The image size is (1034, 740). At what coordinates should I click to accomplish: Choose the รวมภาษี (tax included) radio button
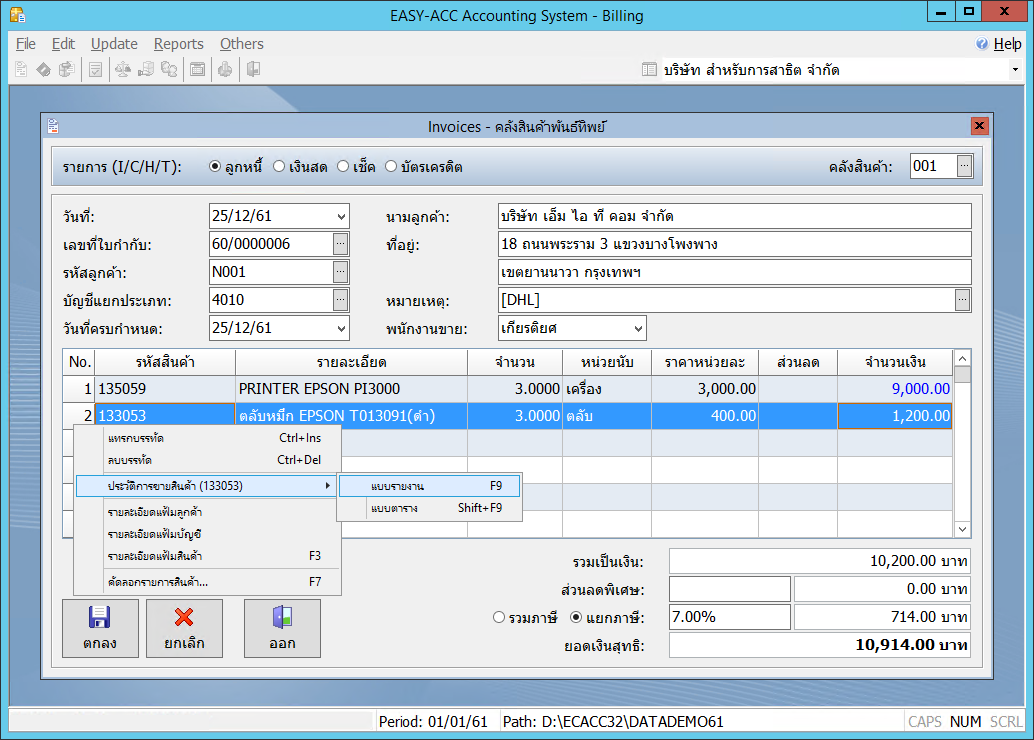(x=499, y=617)
